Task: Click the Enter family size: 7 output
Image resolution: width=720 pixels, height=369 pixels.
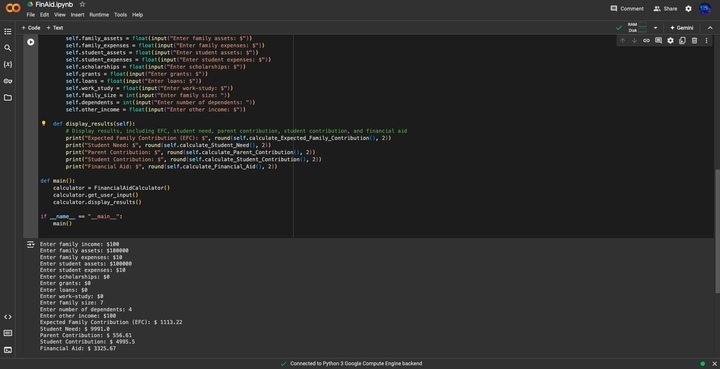Action: 71,303
